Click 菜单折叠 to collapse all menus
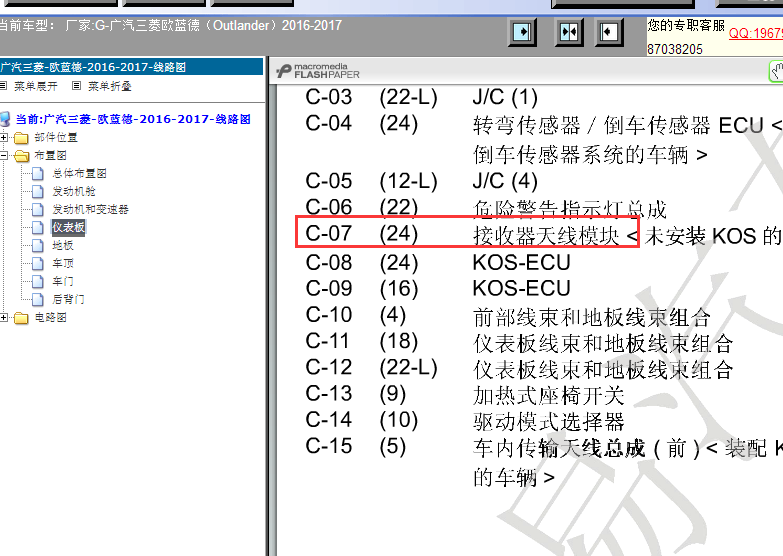This screenshot has width=783, height=556. coord(108,87)
